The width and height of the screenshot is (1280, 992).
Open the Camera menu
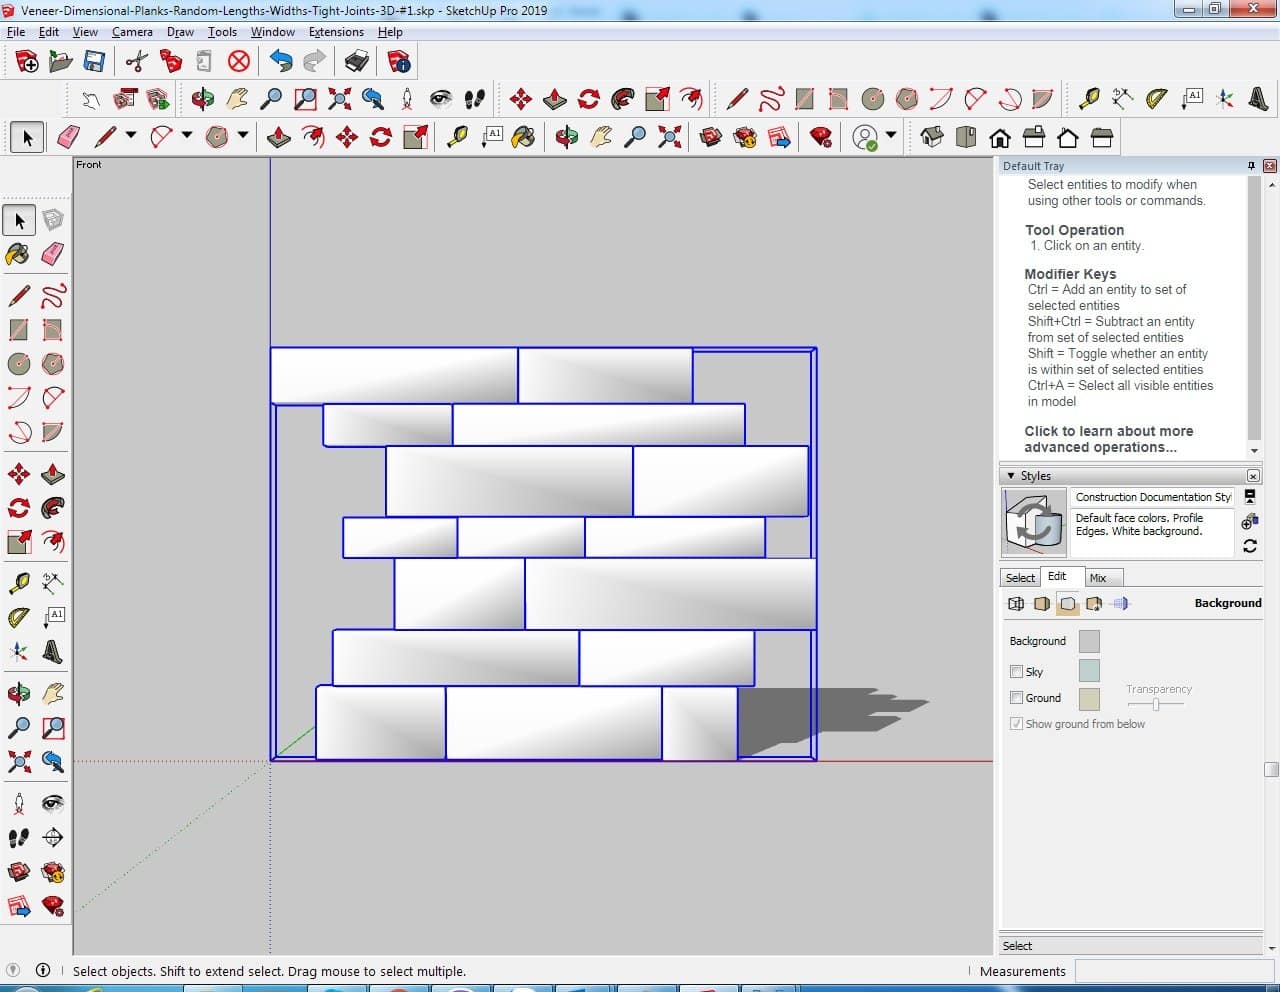click(x=132, y=32)
